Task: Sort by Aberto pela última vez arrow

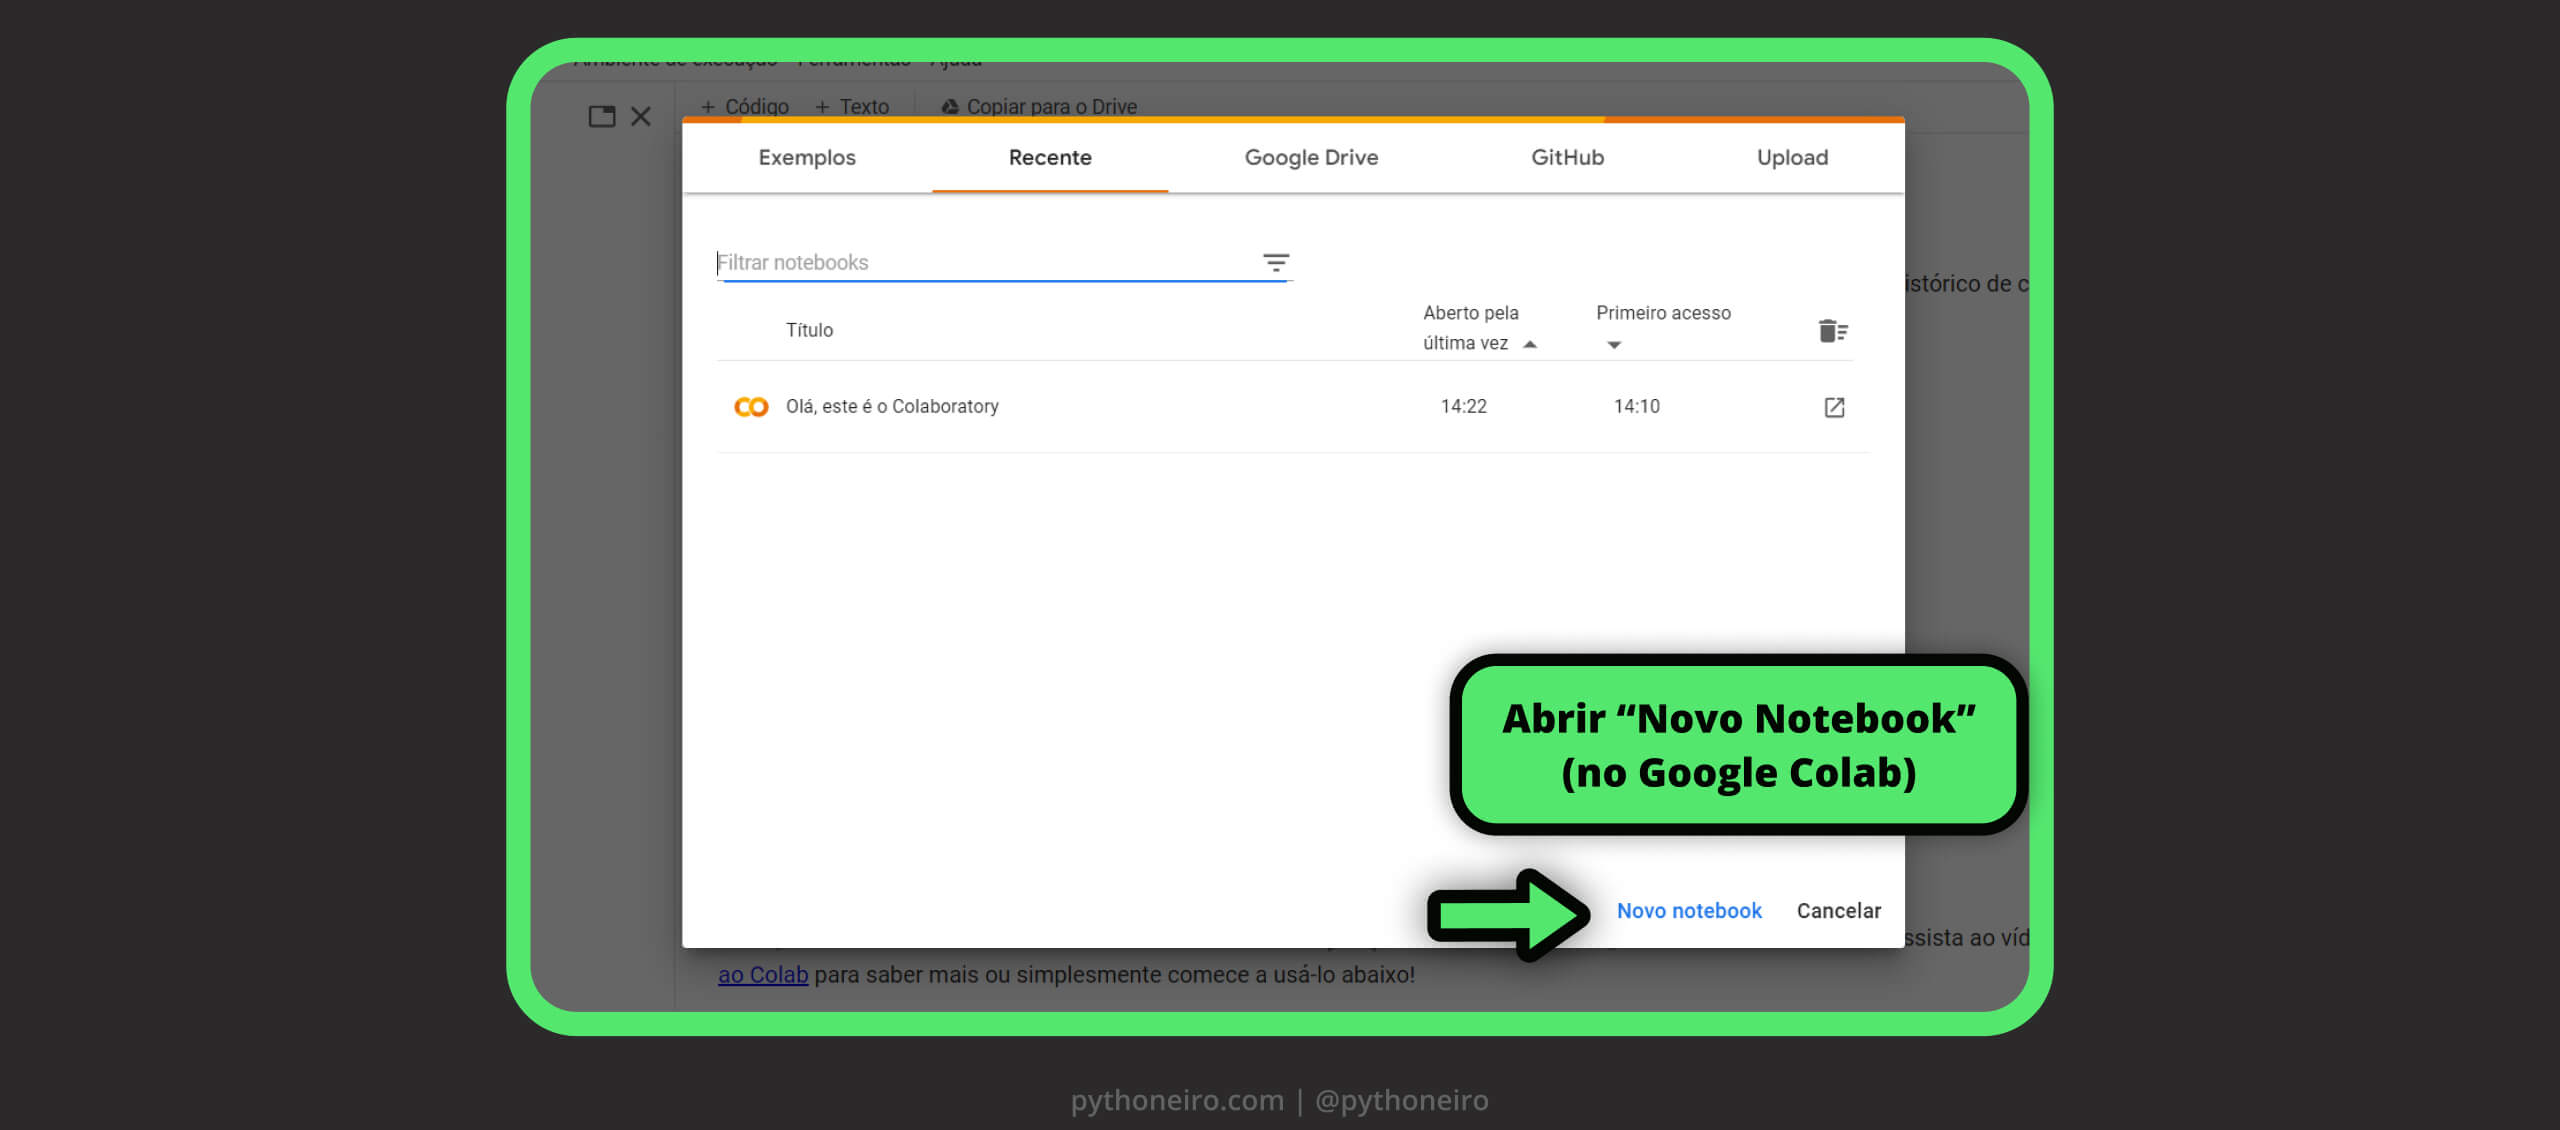Action: 1529,344
